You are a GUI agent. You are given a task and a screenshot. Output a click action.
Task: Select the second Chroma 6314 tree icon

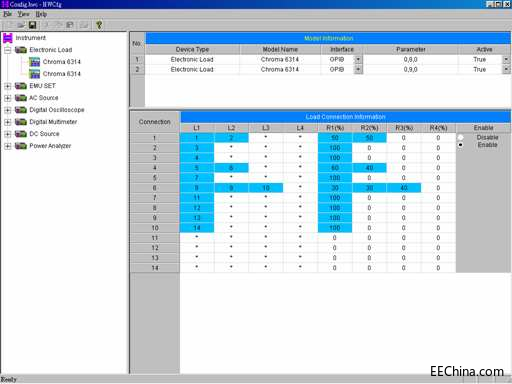(x=34, y=74)
